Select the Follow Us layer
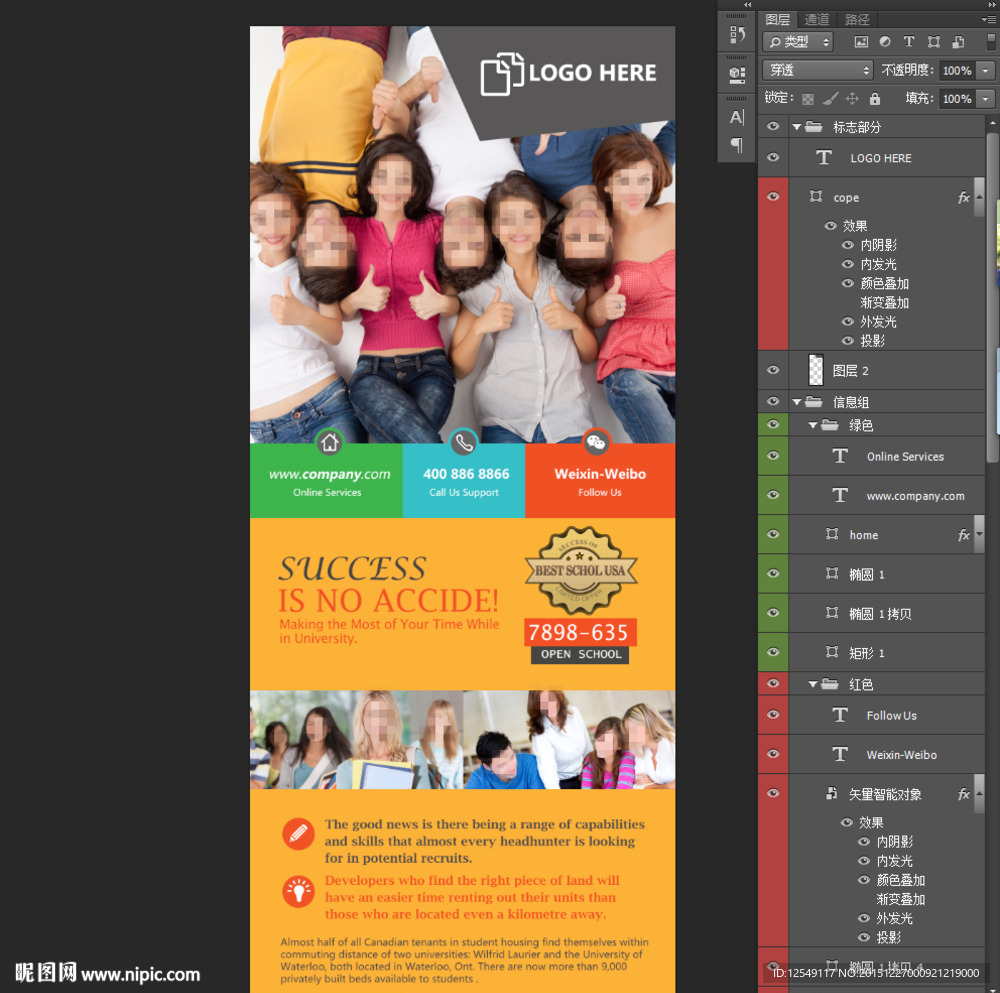 pyautogui.click(x=886, y=715)
